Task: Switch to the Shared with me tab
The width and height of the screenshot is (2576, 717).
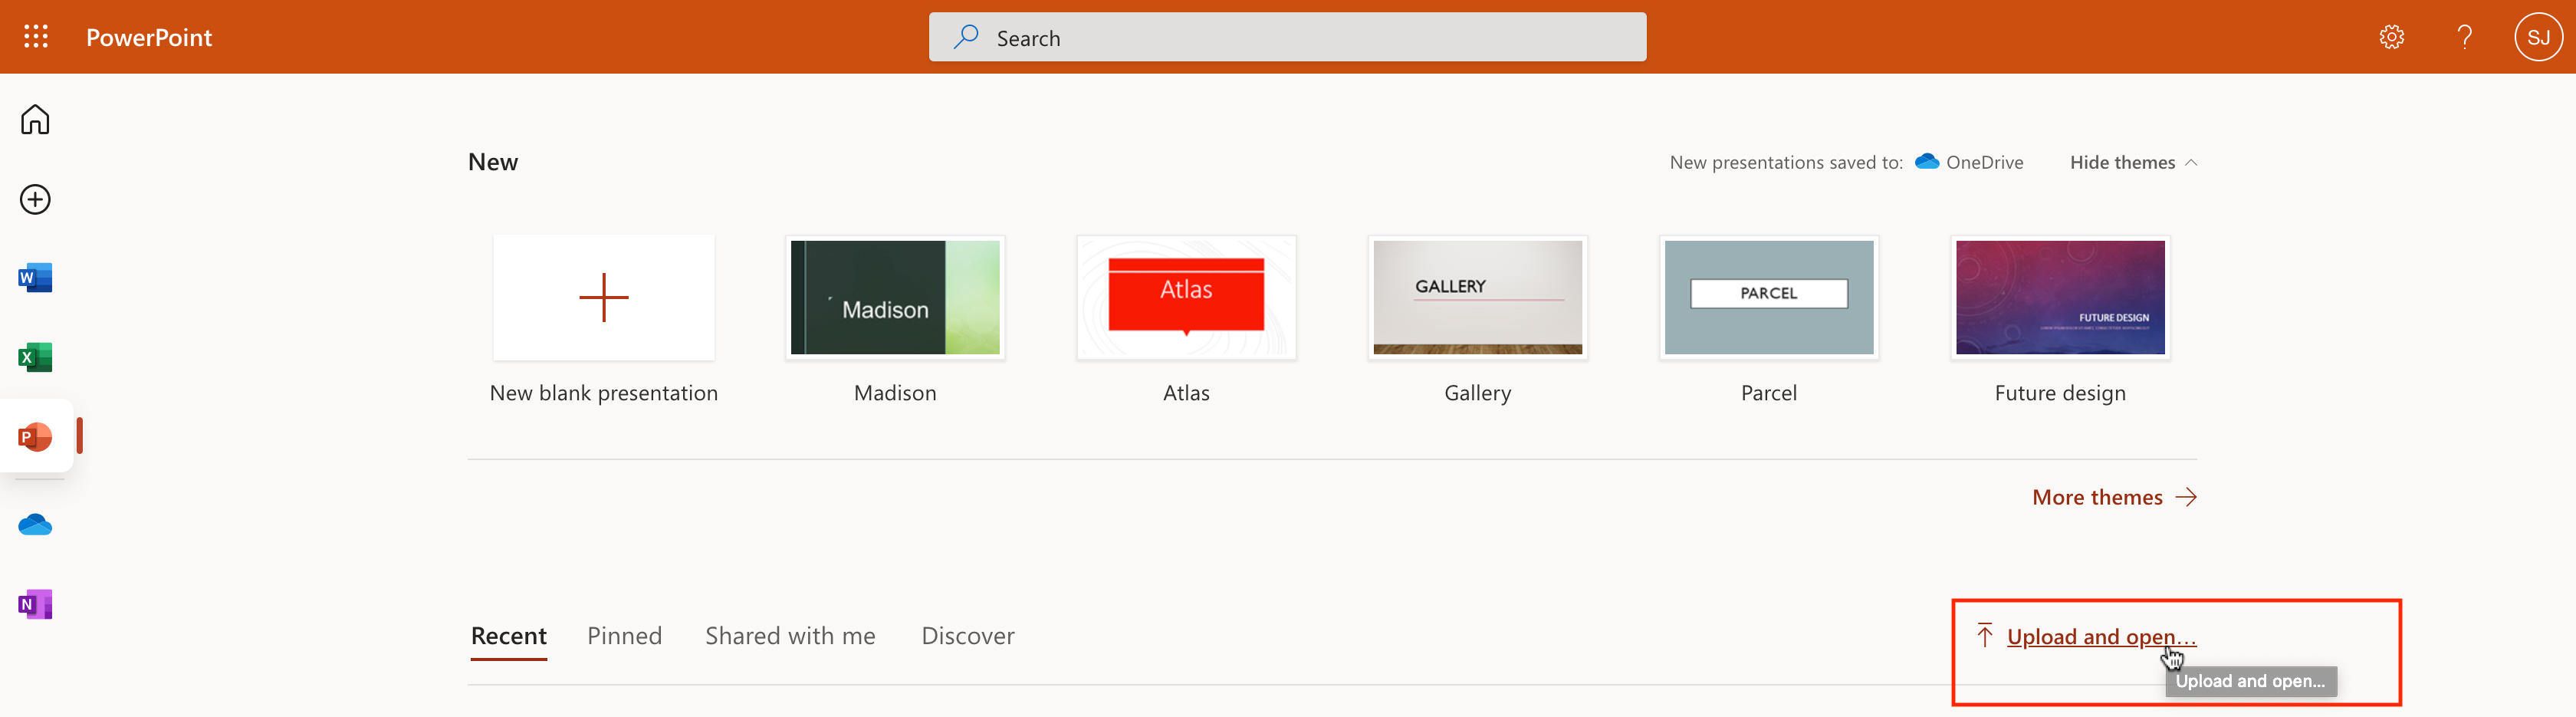Action: (789, 636)
